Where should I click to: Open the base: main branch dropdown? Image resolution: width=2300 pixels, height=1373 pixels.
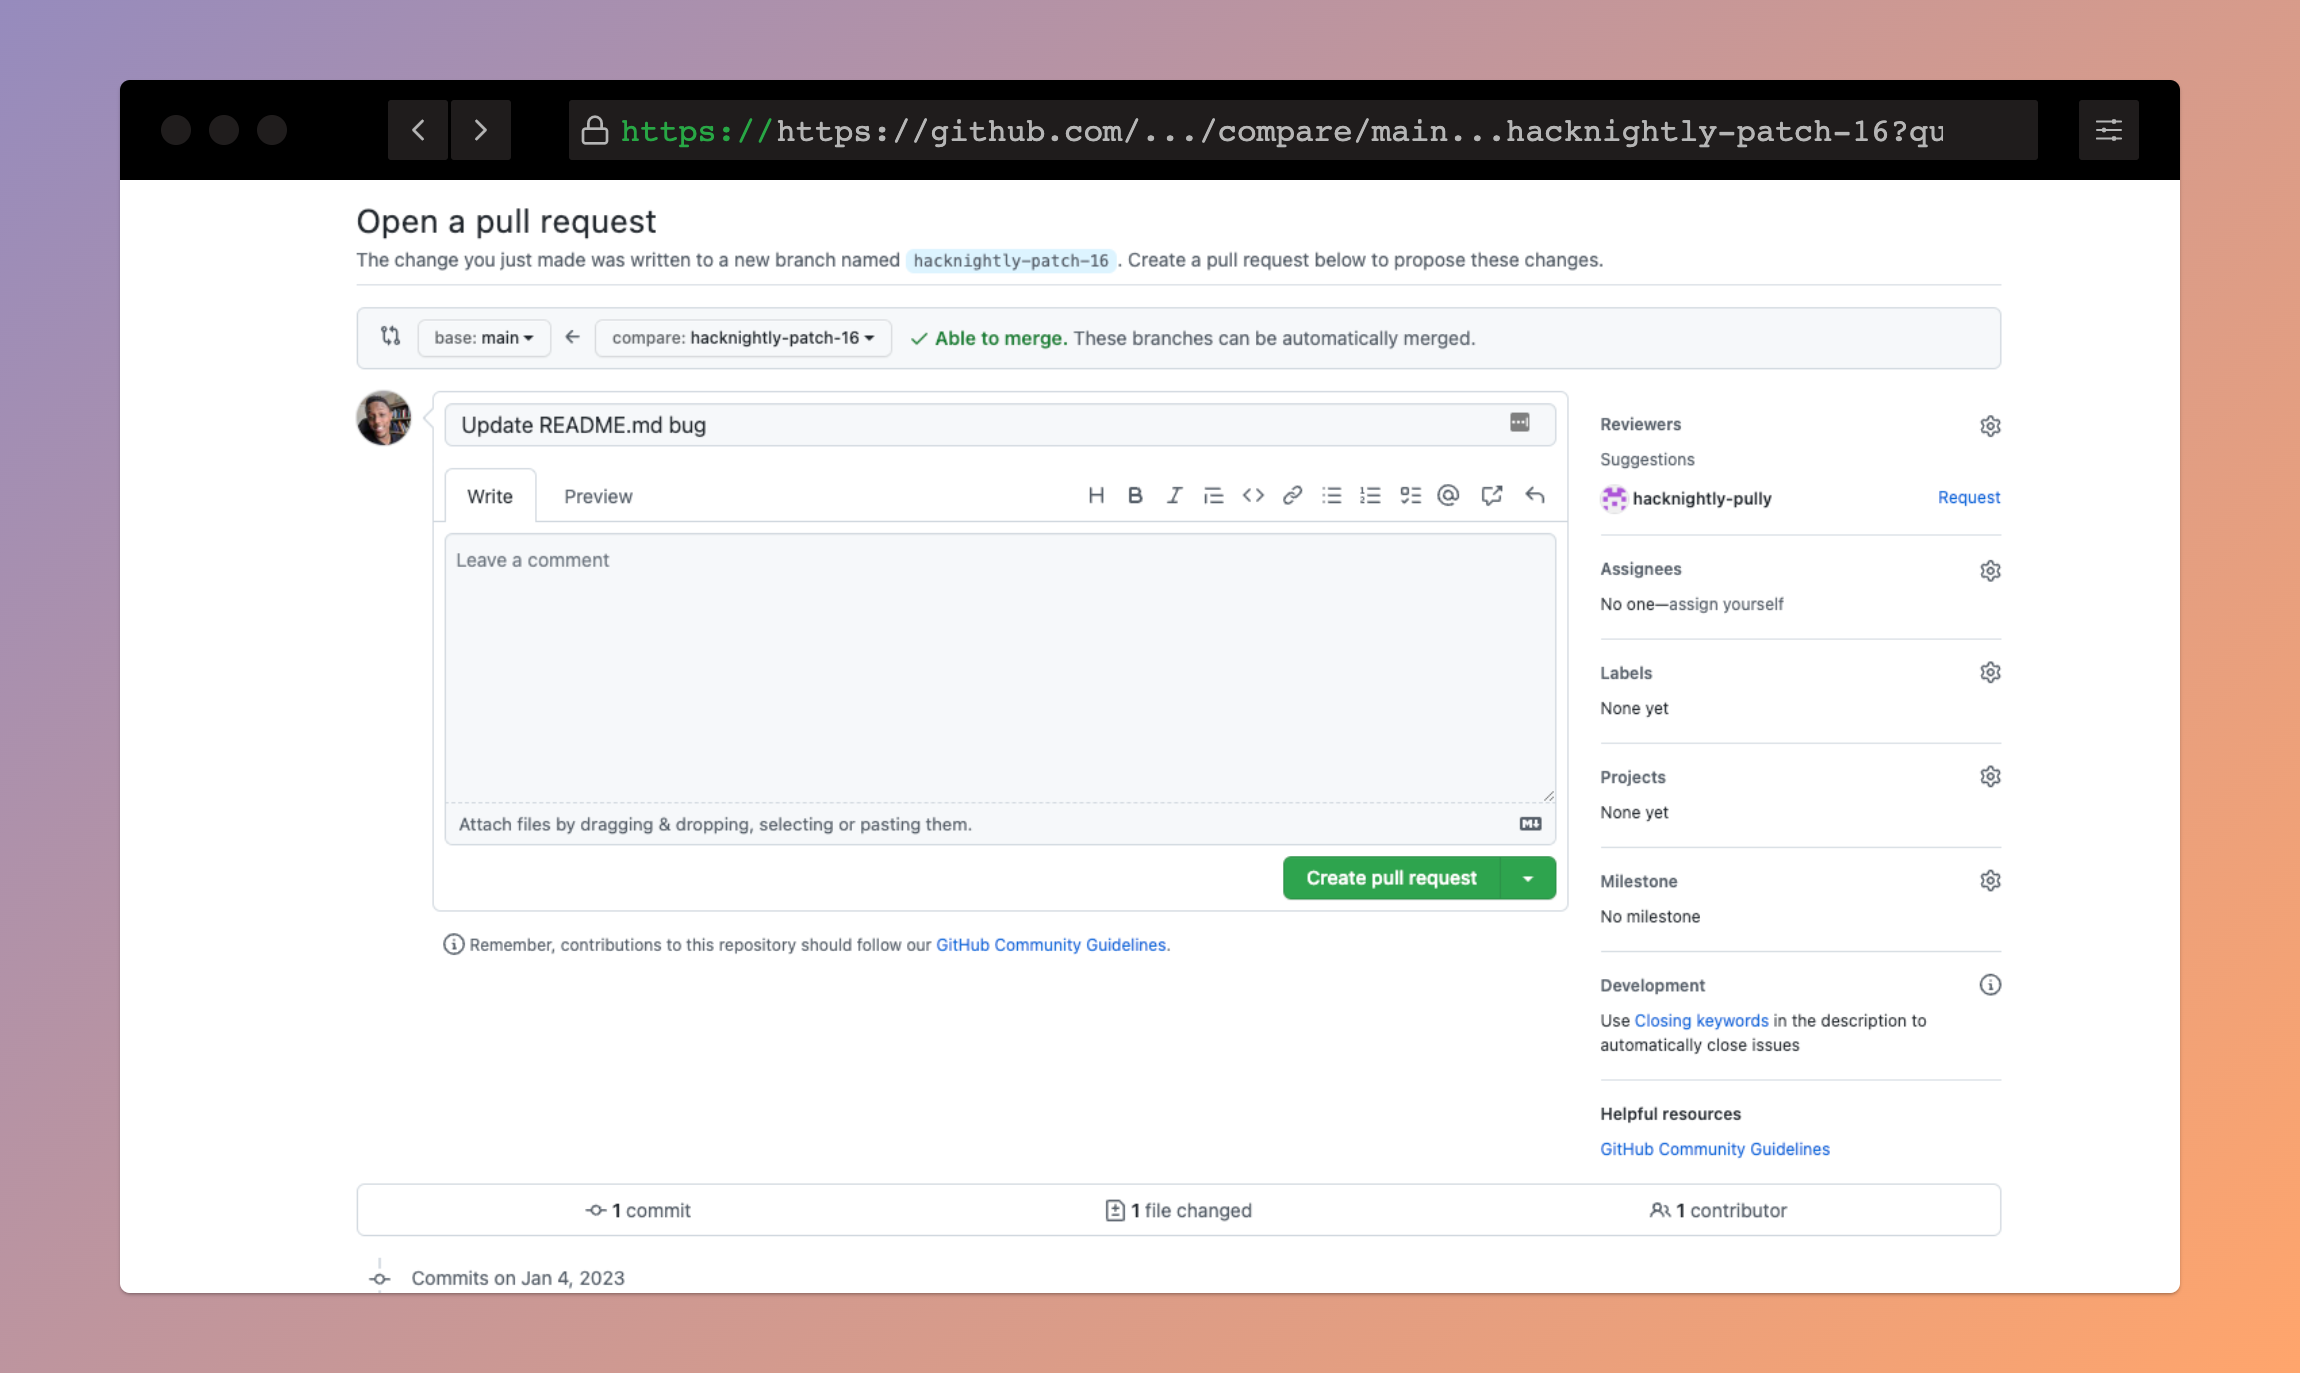tap(484, 338)
